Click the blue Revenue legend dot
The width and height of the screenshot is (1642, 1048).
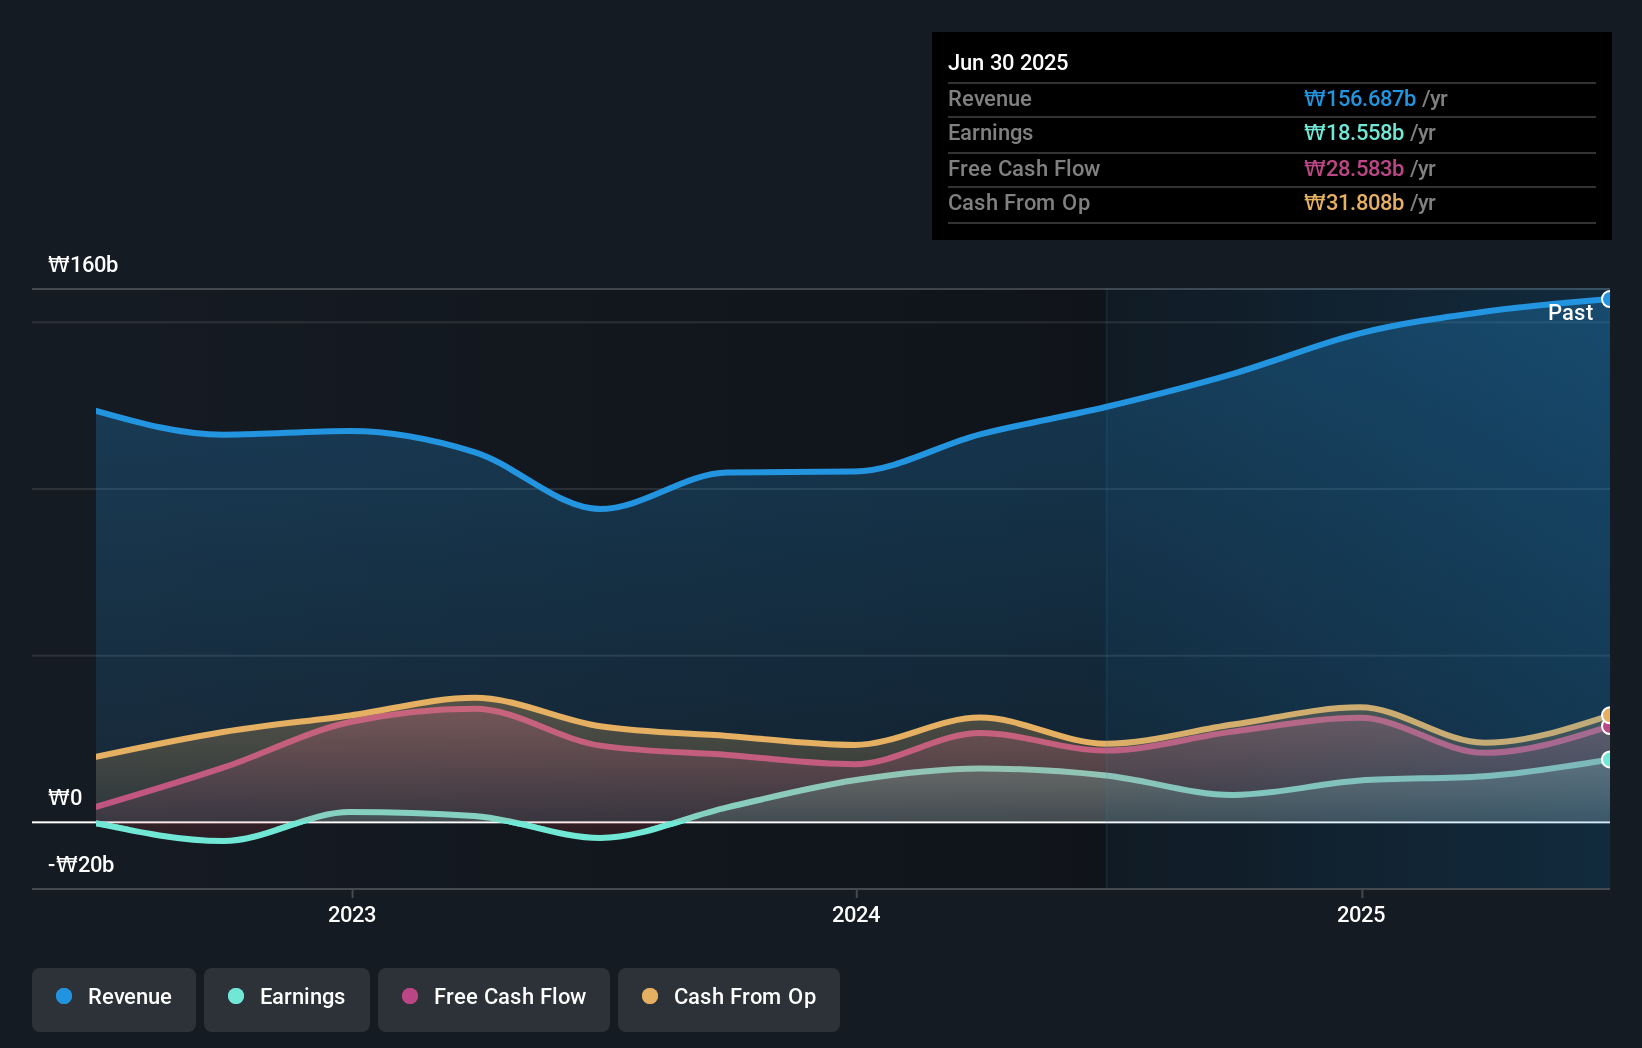[62, 997]
